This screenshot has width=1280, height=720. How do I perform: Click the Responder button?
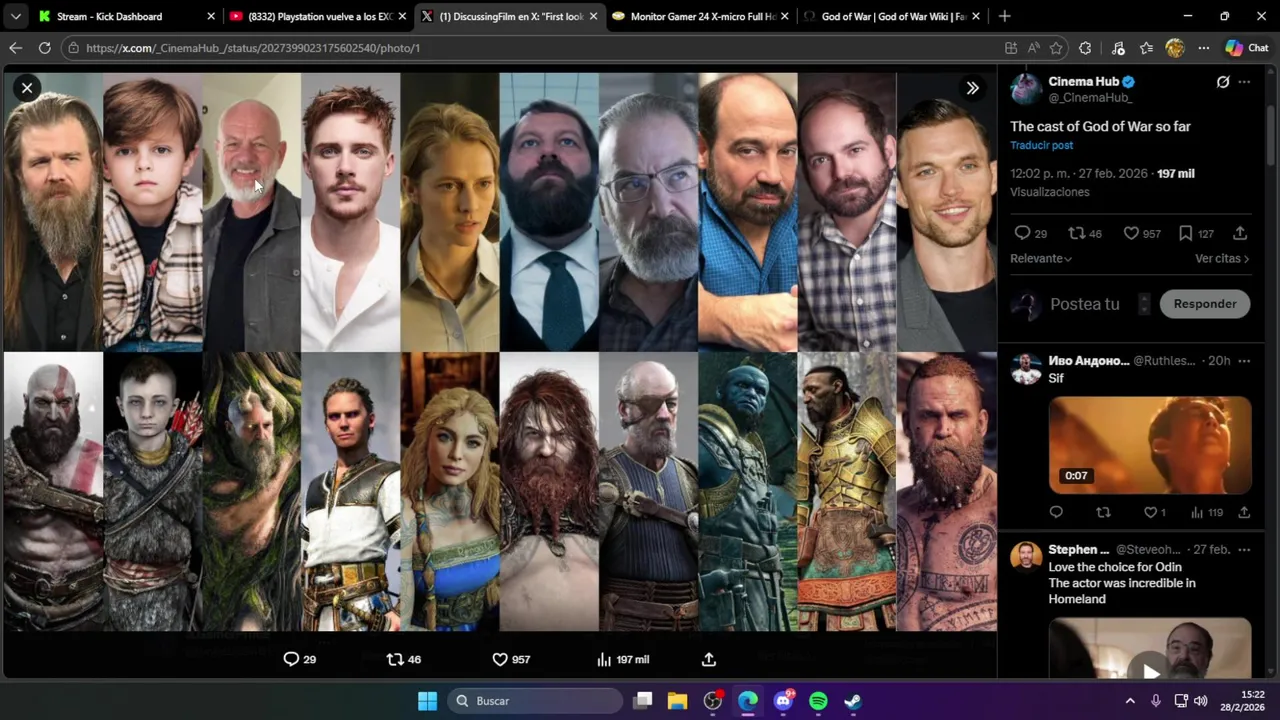(1205, 304)
